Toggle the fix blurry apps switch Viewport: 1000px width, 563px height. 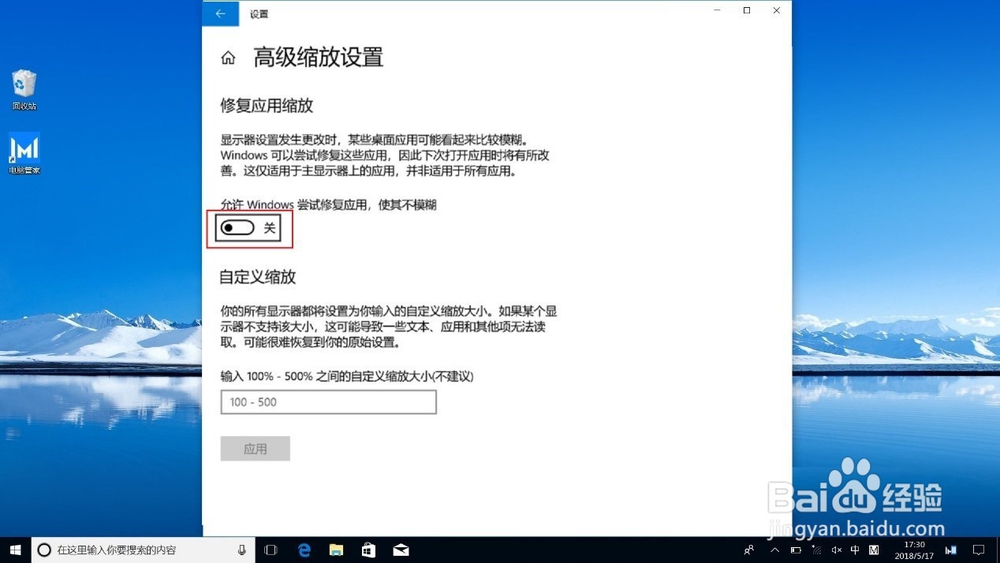pos(237,228)
